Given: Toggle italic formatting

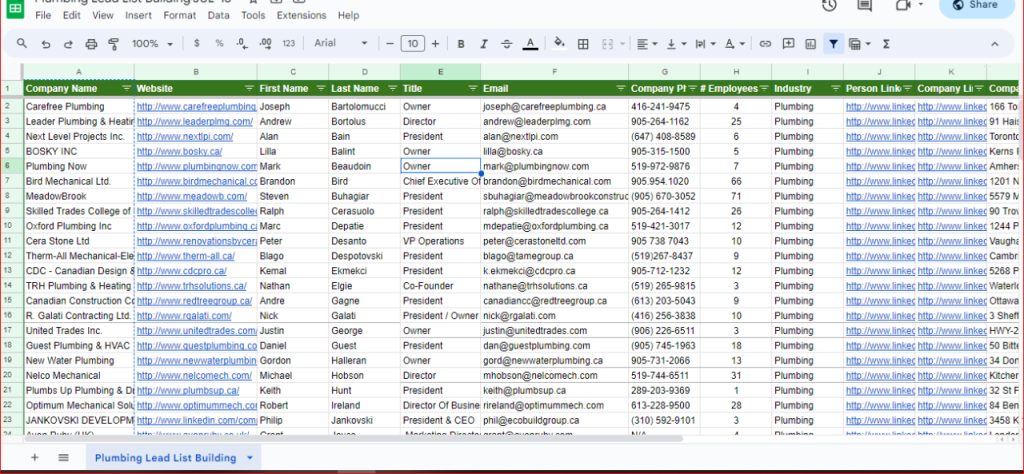Looking at the screenshot, I should (484, 44).
